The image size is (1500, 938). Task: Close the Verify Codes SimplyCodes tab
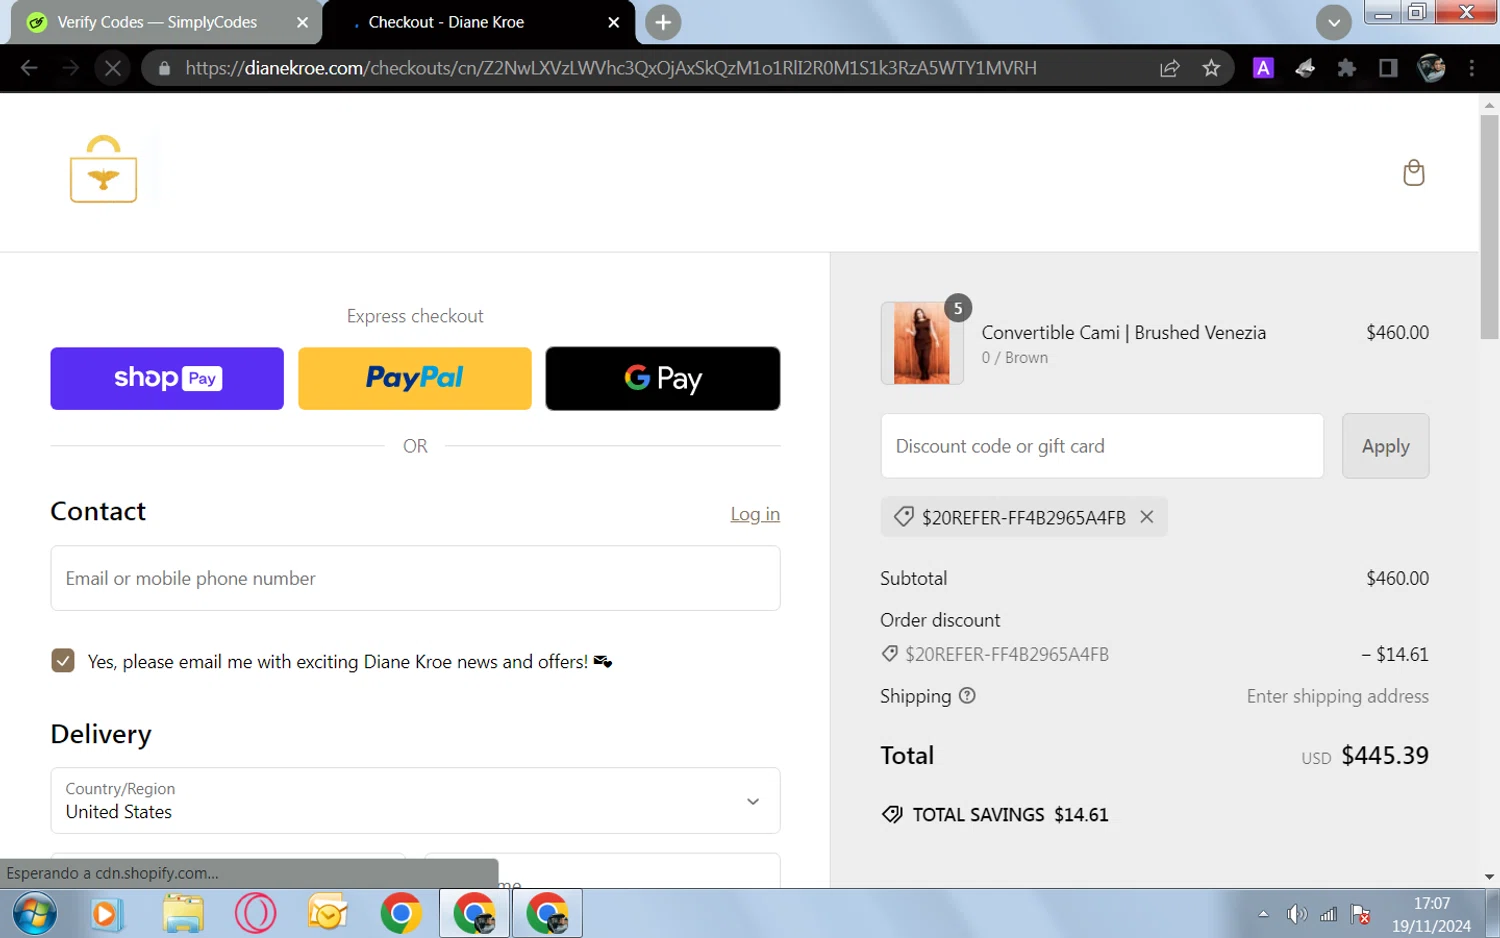302,22
